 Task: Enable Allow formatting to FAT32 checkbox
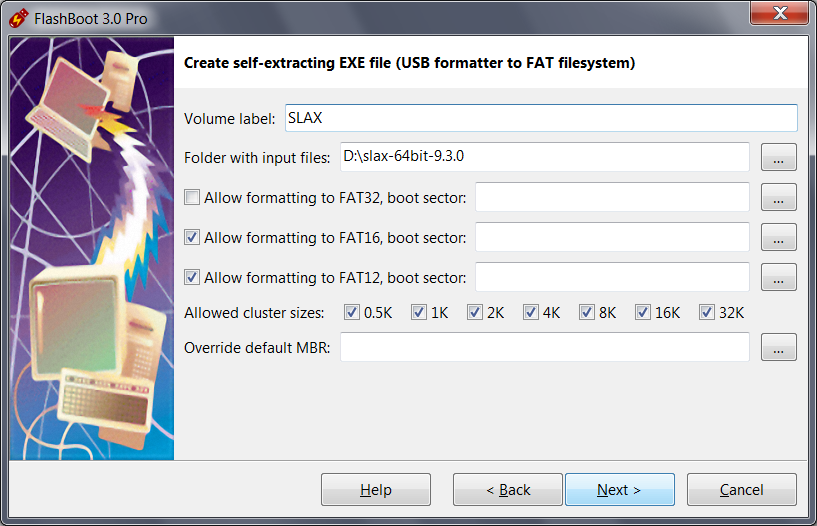click(x=192, y=197)
